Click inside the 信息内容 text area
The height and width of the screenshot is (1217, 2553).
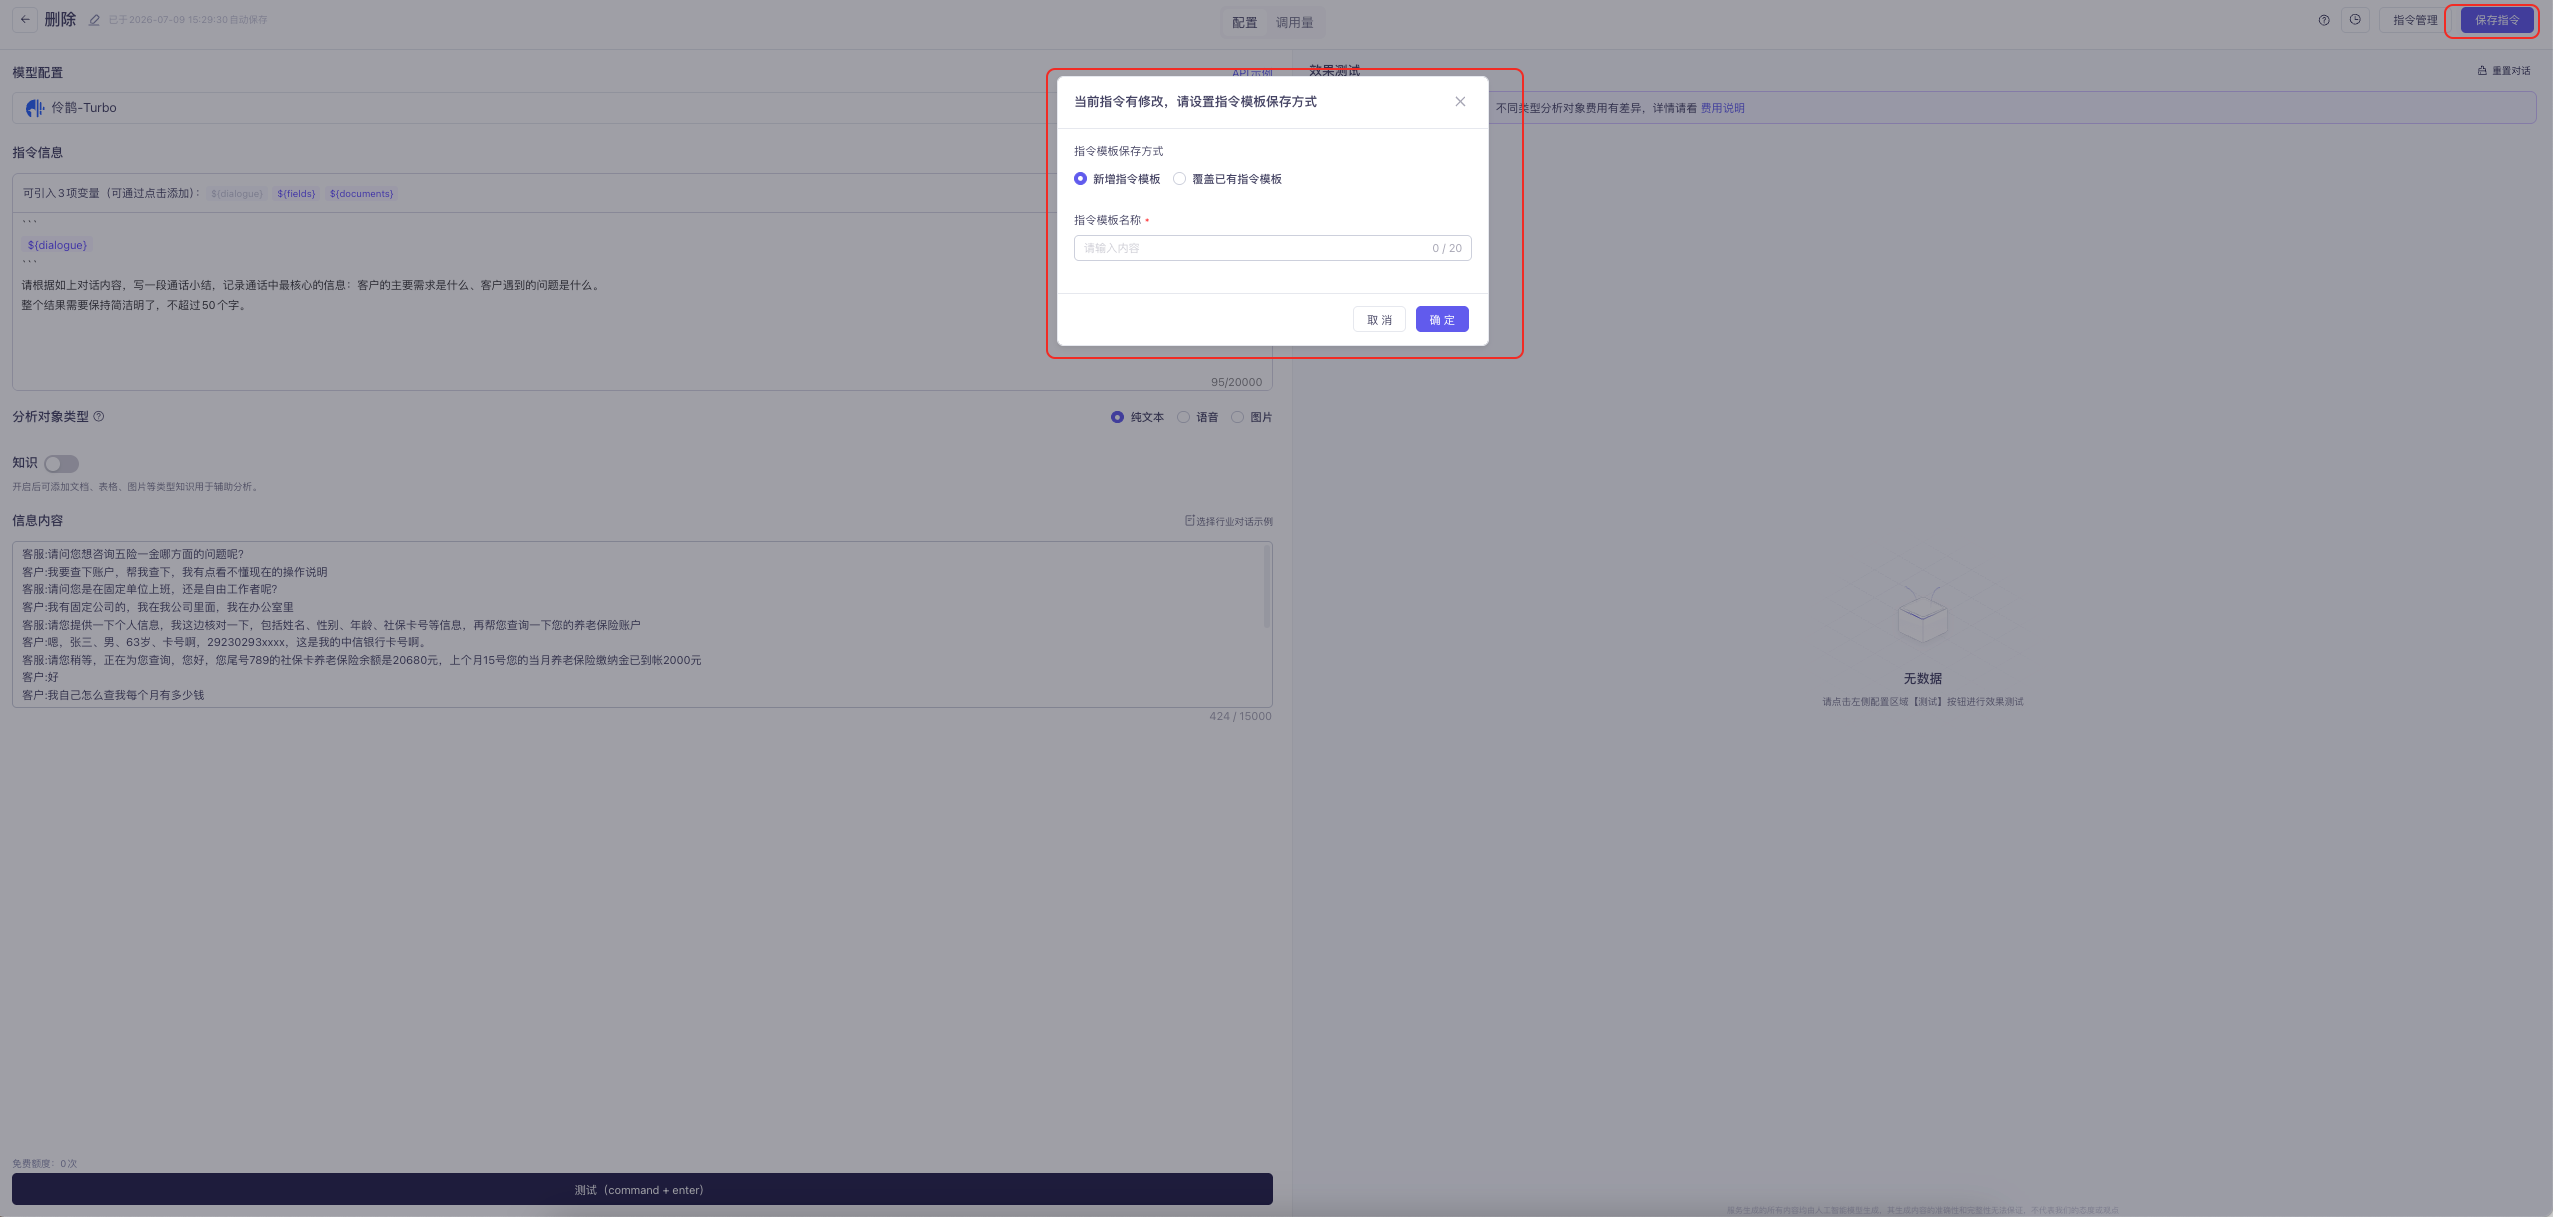pos(642,624)
